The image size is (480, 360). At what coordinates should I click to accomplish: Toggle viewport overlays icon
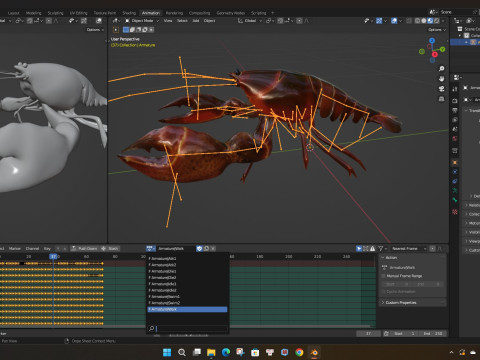(394, 21)
